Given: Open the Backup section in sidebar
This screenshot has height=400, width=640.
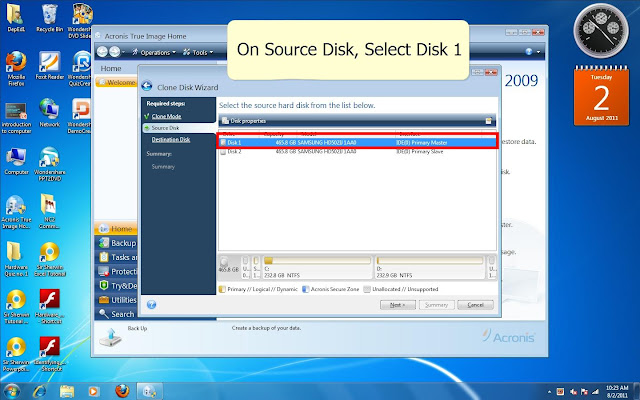Looking at the screenshot, I should coord(116,243).
